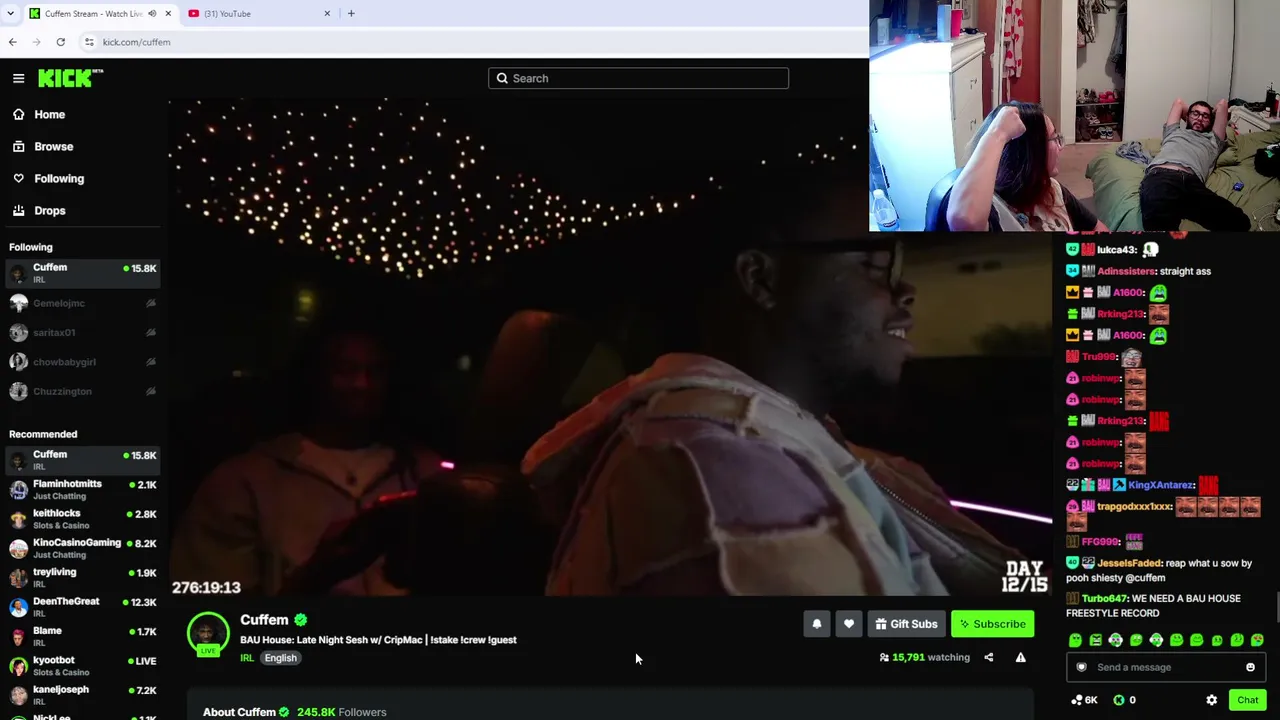Open offline channel Chuzzington
The height and width of the screenshot is (720, 1280).
pos(82,391)
